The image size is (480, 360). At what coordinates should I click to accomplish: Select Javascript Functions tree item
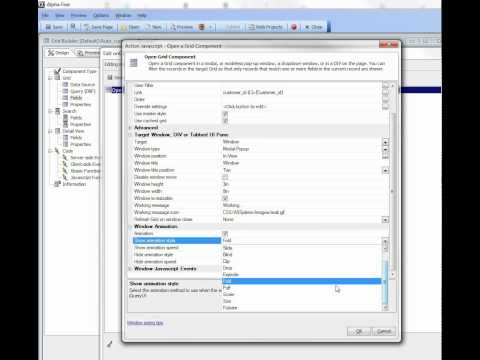(85, 178)
